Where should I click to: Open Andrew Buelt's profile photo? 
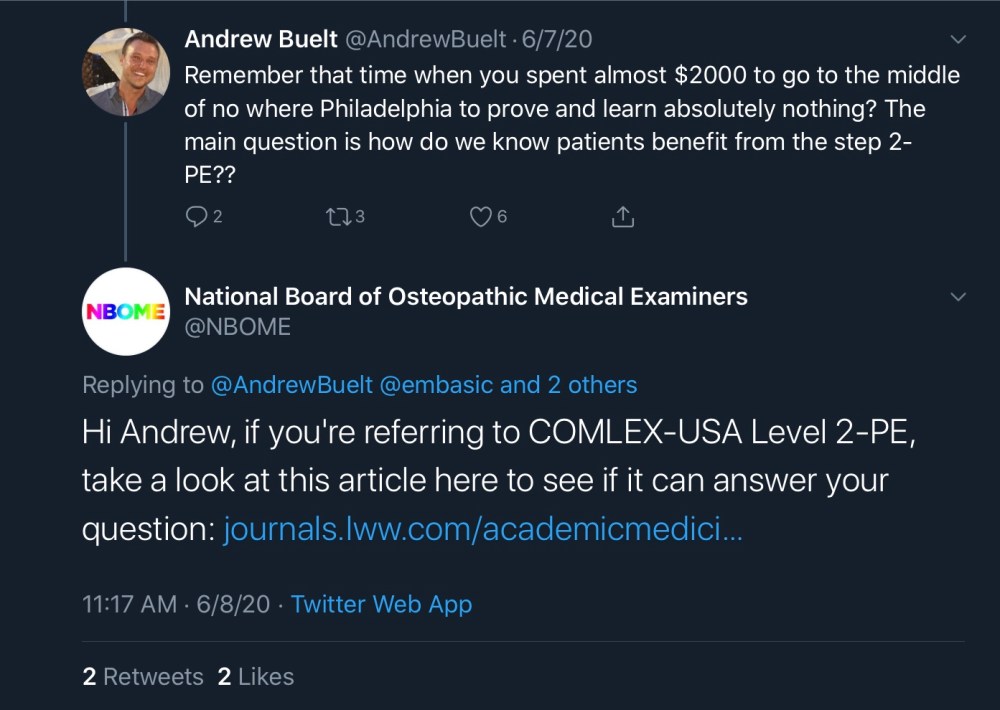click(x=125, y=72)
